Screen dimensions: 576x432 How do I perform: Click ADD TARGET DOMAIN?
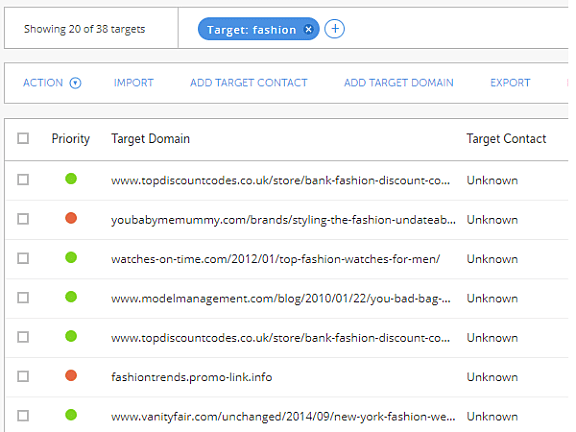point(399,83)
